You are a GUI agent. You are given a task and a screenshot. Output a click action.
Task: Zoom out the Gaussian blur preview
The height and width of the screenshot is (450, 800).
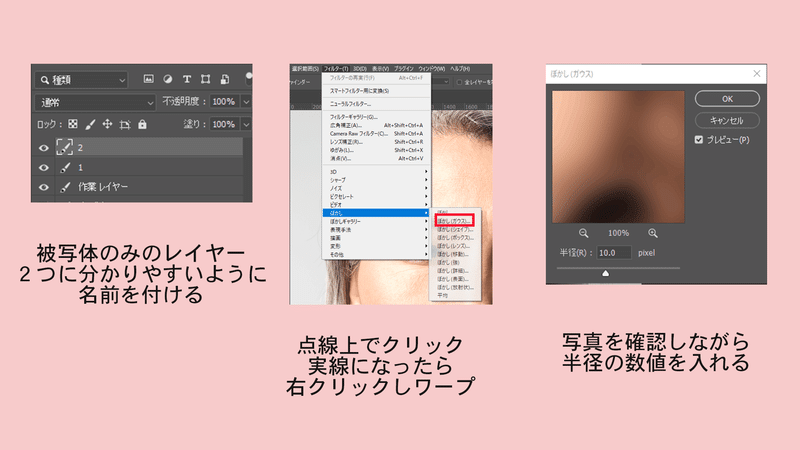click(x=584, y=233)
